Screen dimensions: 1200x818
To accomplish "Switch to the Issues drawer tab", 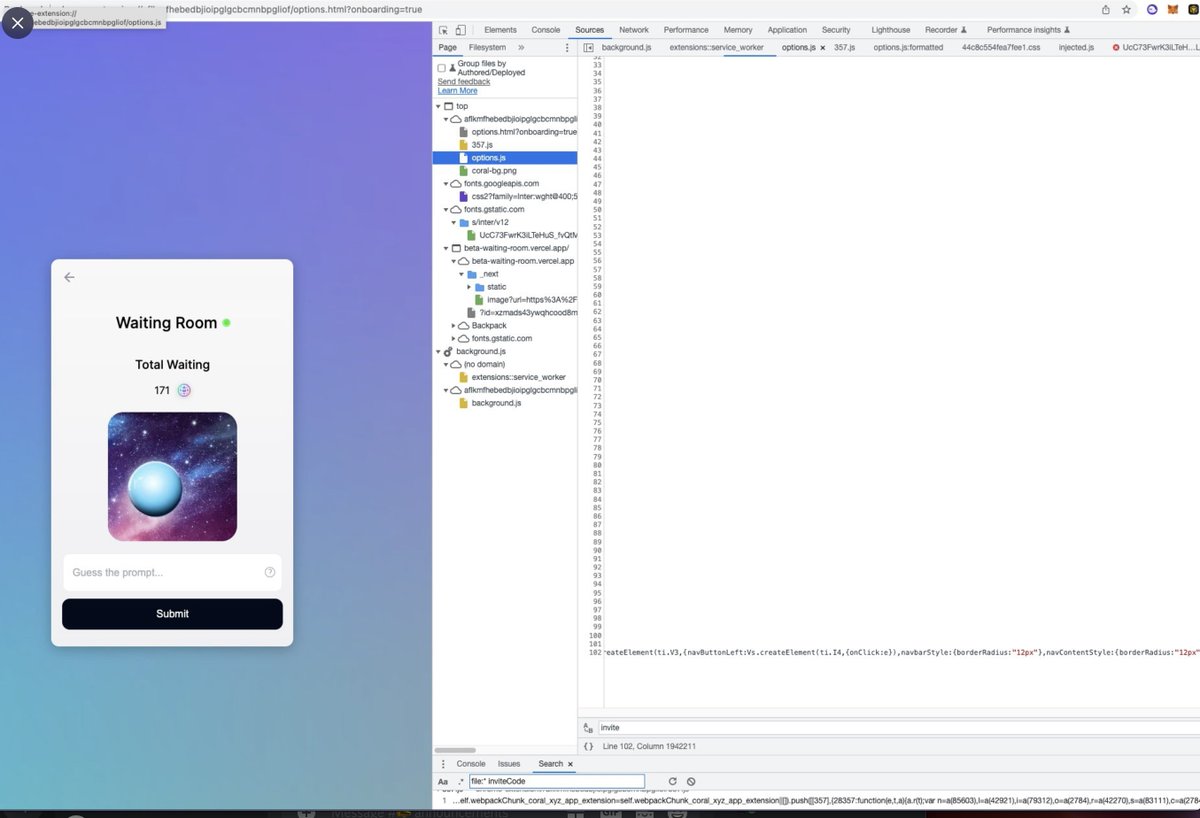I will coord(509,764).
